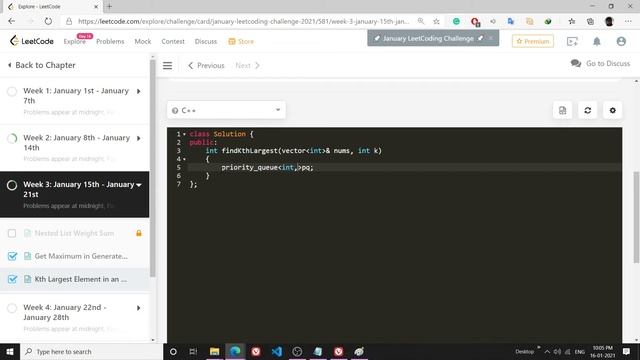This screenshot has height=360, width=640.
Task: Click the Type here to search box
Action: tap(91, 351)
